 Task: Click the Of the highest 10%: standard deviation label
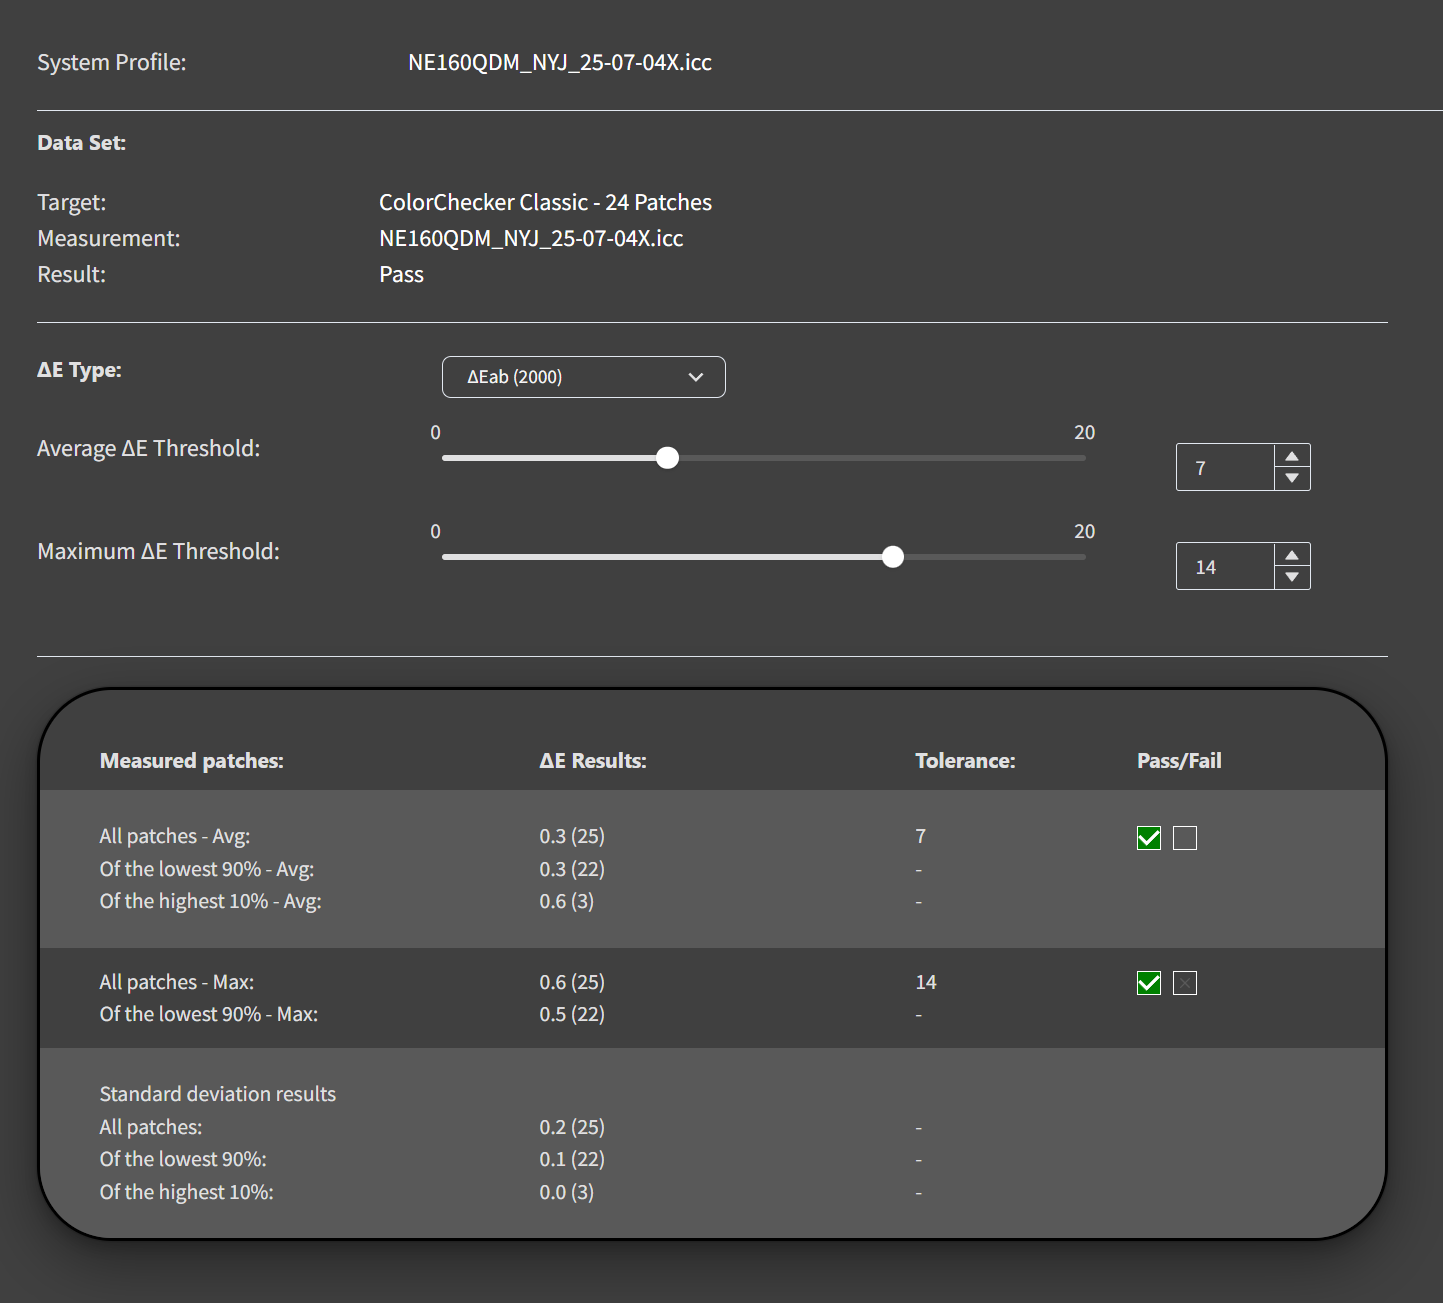click(187, 1192)
